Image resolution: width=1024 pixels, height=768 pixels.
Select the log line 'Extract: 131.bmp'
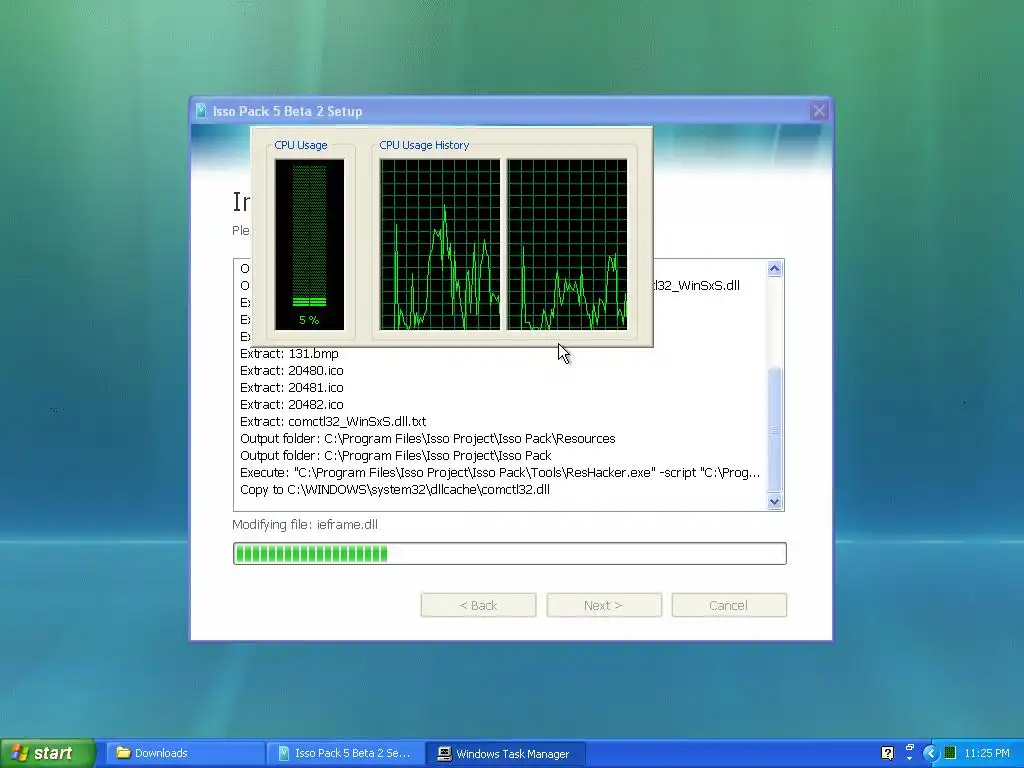[289, 353]
